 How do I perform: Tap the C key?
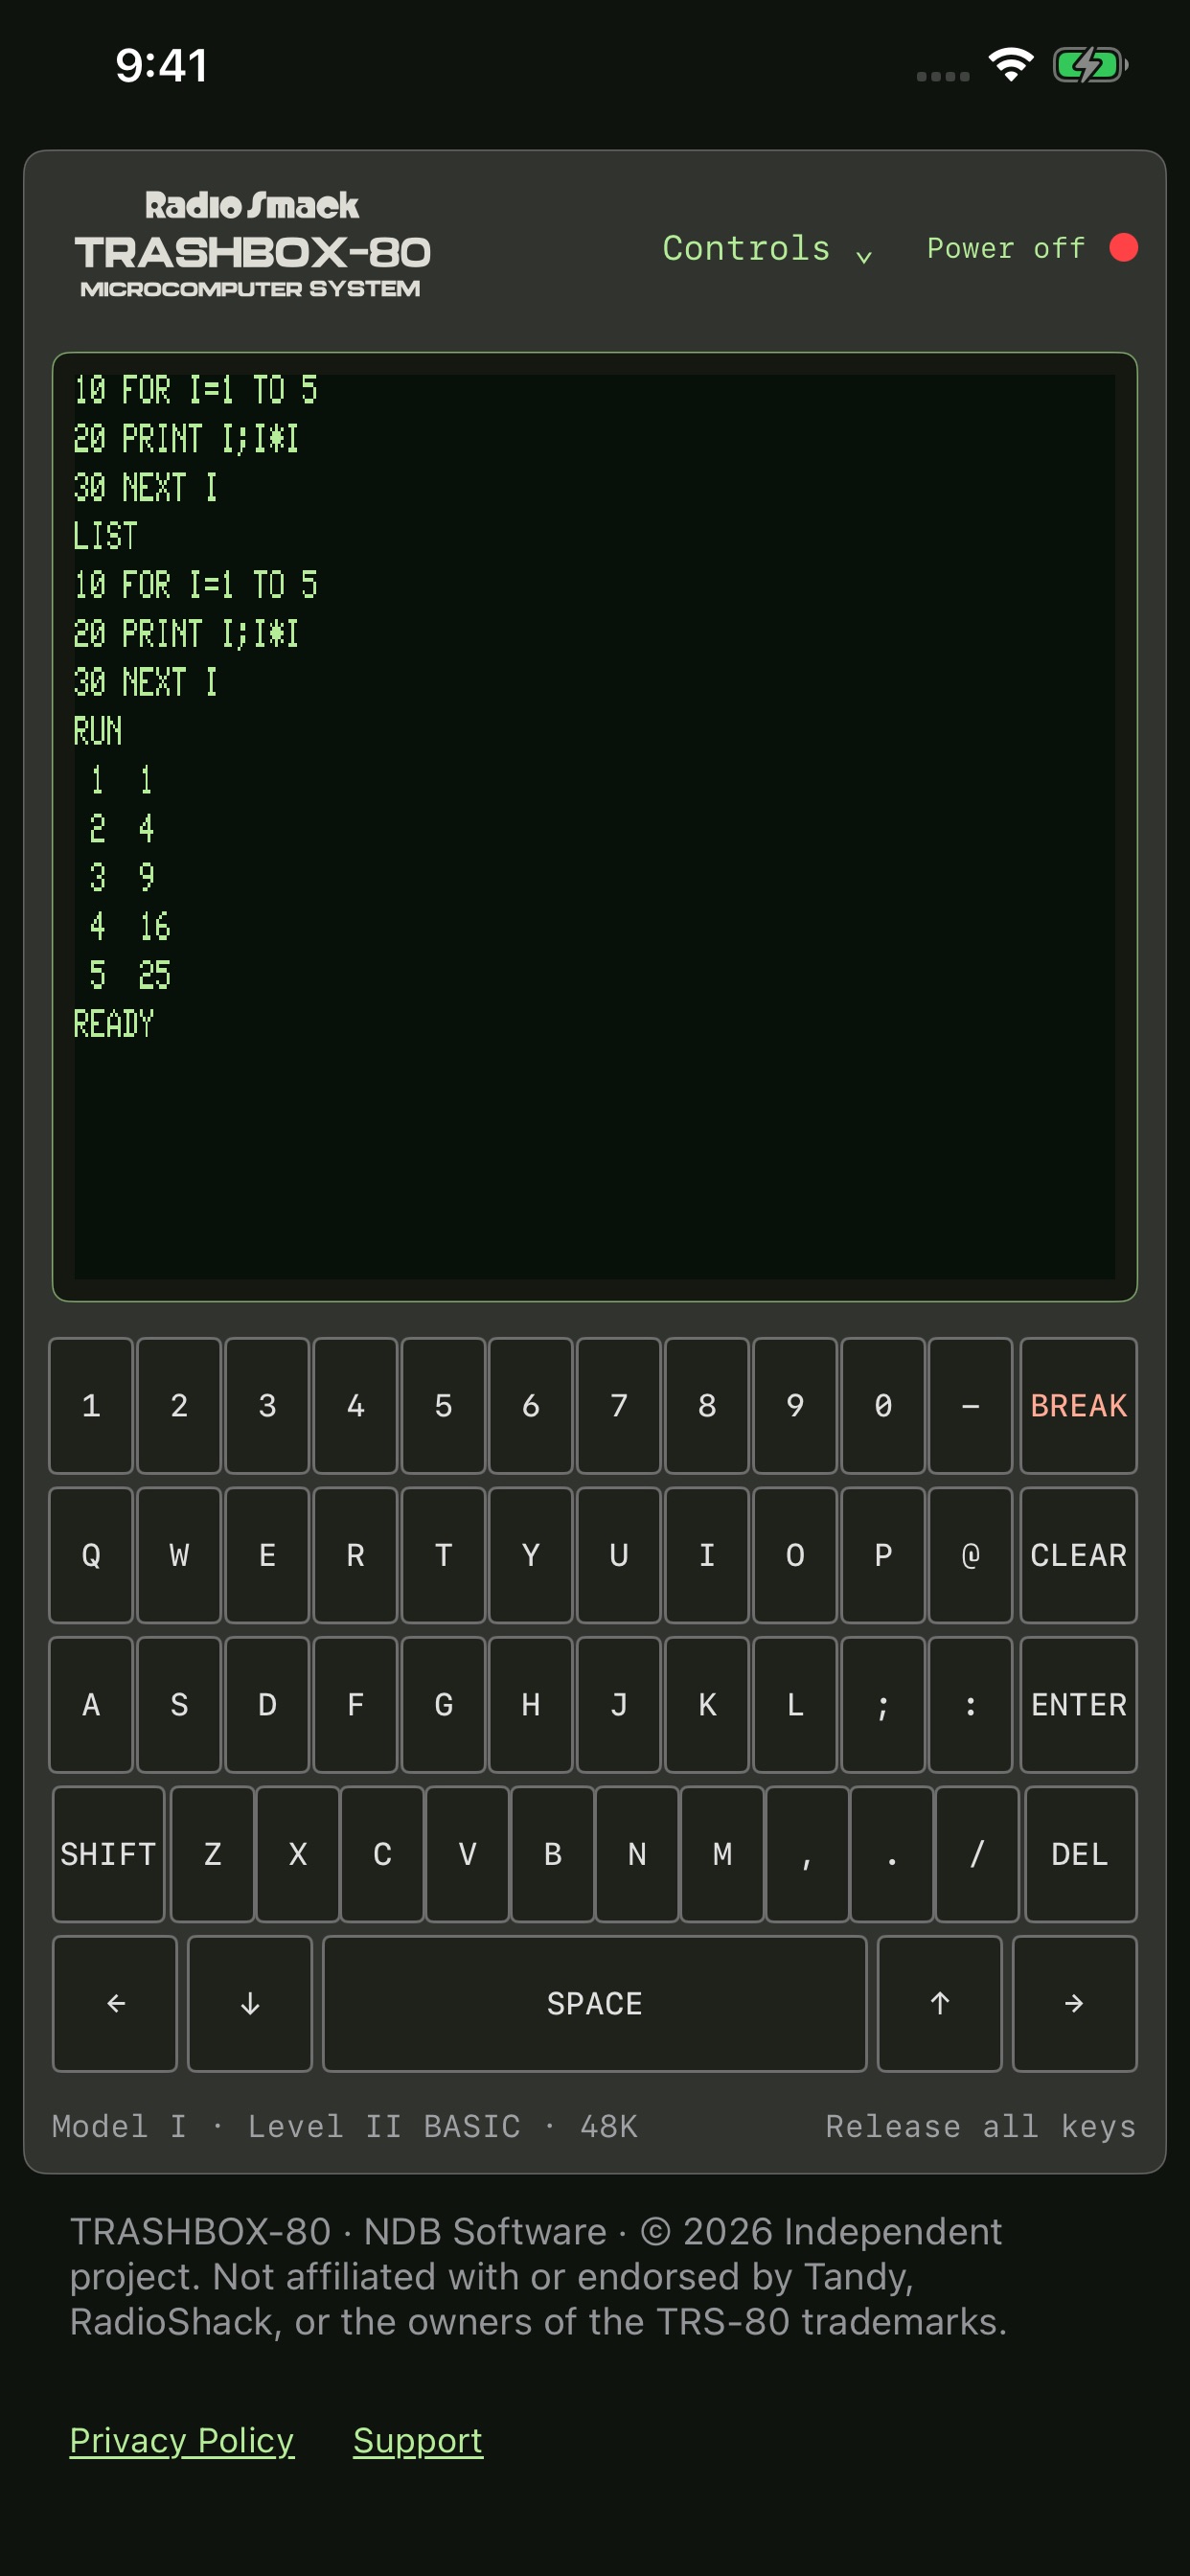click(x=382, y=1854)
